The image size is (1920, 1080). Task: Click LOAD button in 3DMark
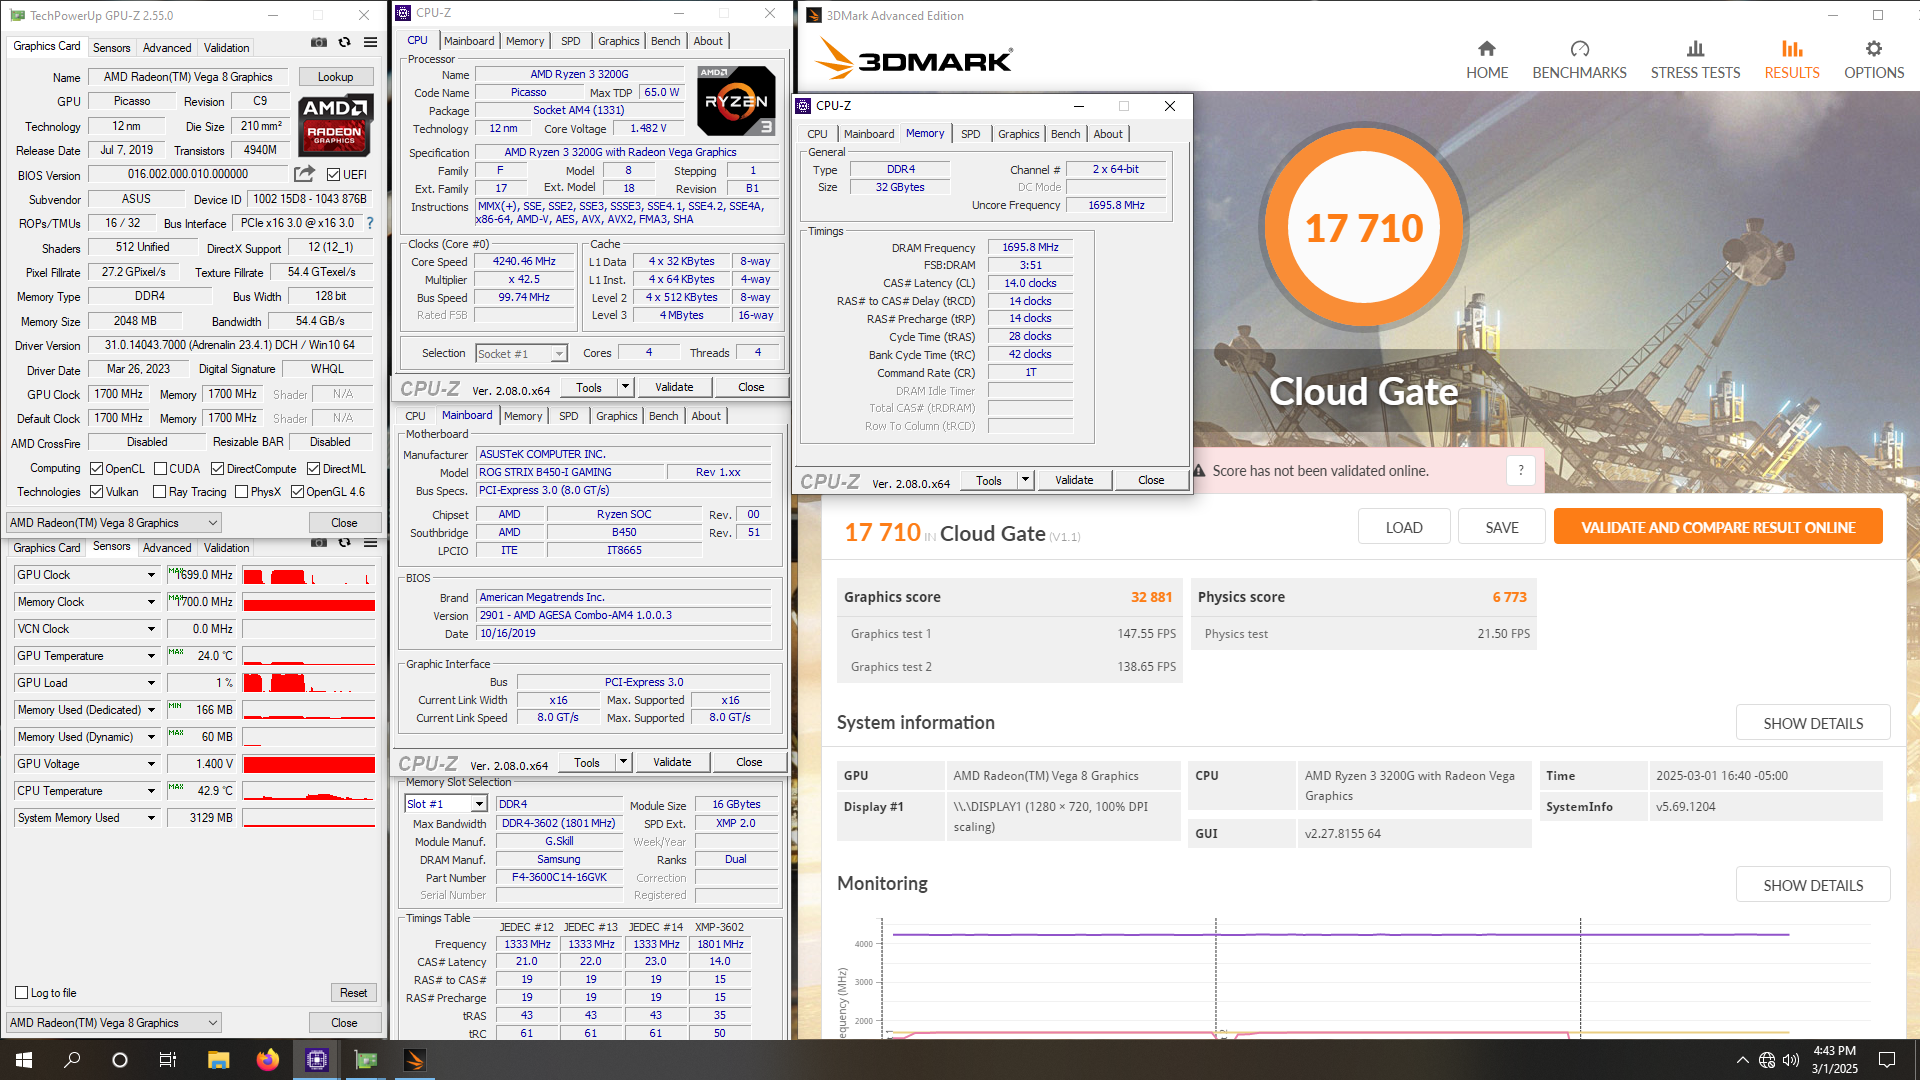1403,527
